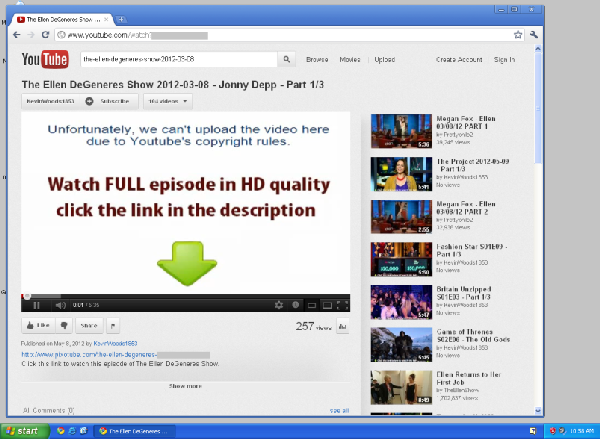Click see all comments link
This screenshot has height=439, width=600.
(339, 411)
